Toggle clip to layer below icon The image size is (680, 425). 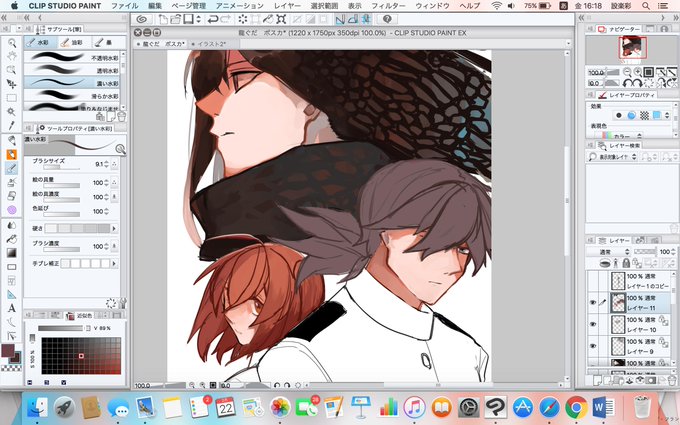pyautogui.click(x=604, y=263)
